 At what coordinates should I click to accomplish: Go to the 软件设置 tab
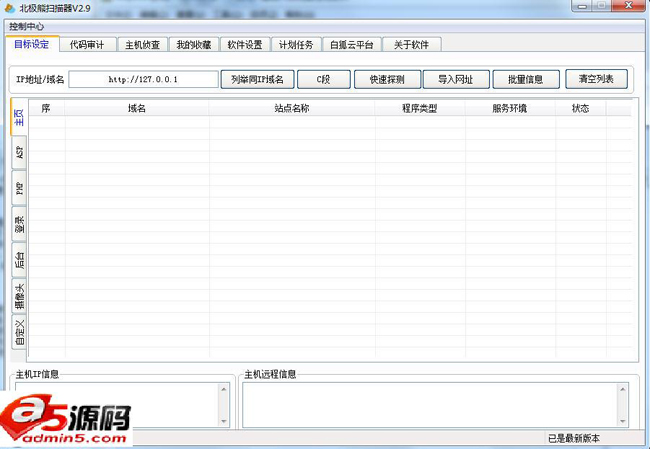(x=245, y=44)
